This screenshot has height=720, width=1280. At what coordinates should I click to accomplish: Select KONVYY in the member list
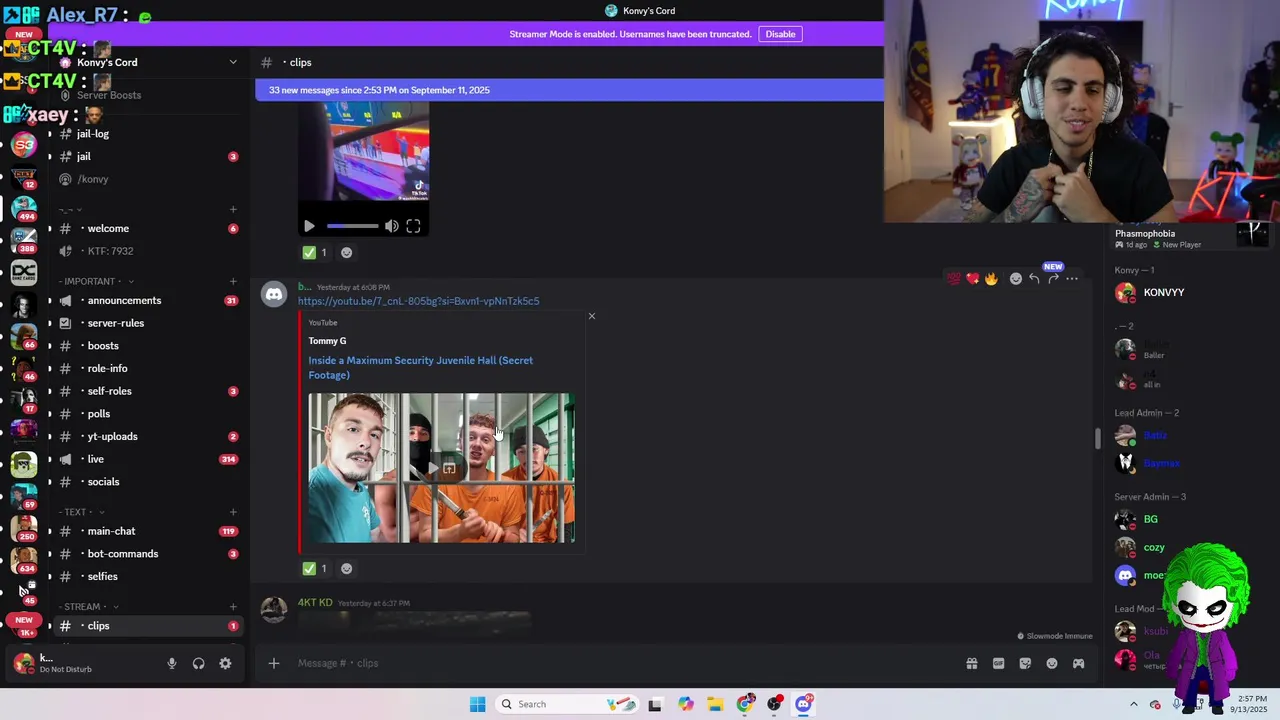coord(1190,293)
